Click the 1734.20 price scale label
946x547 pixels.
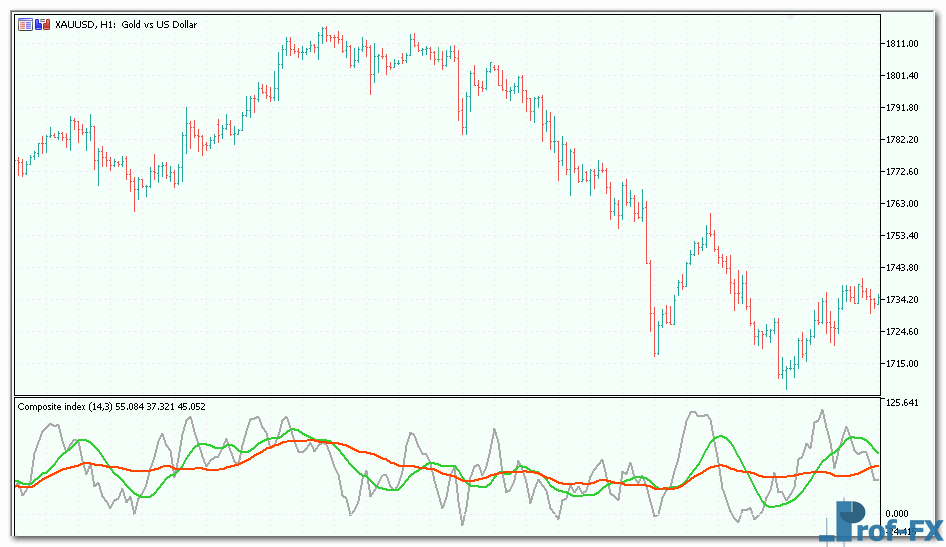901,300
